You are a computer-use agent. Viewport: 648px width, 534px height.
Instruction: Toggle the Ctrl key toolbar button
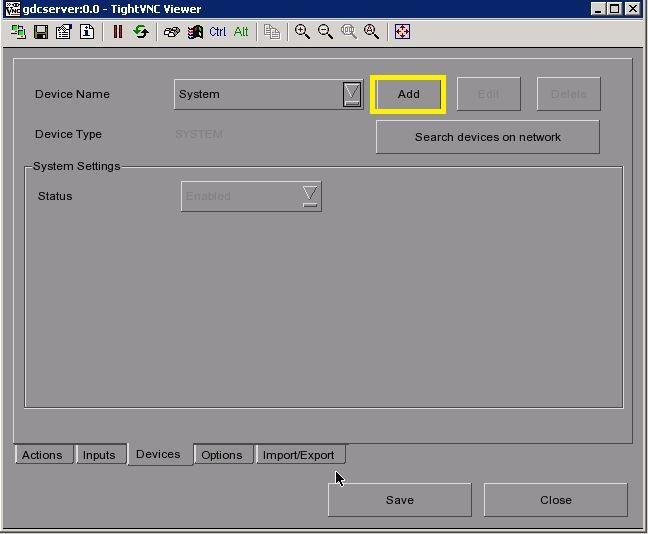tap(218, 32)
